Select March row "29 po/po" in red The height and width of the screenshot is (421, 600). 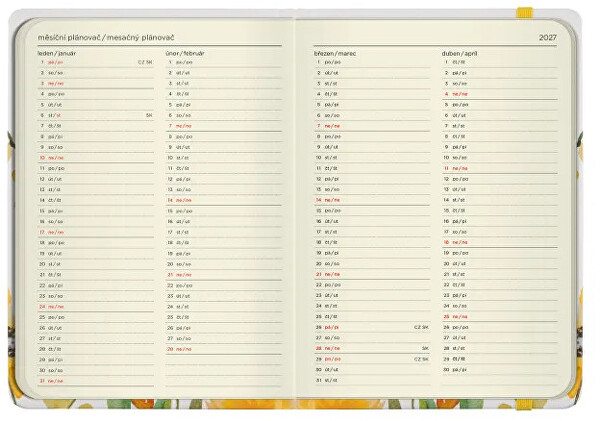click(372, 359)
